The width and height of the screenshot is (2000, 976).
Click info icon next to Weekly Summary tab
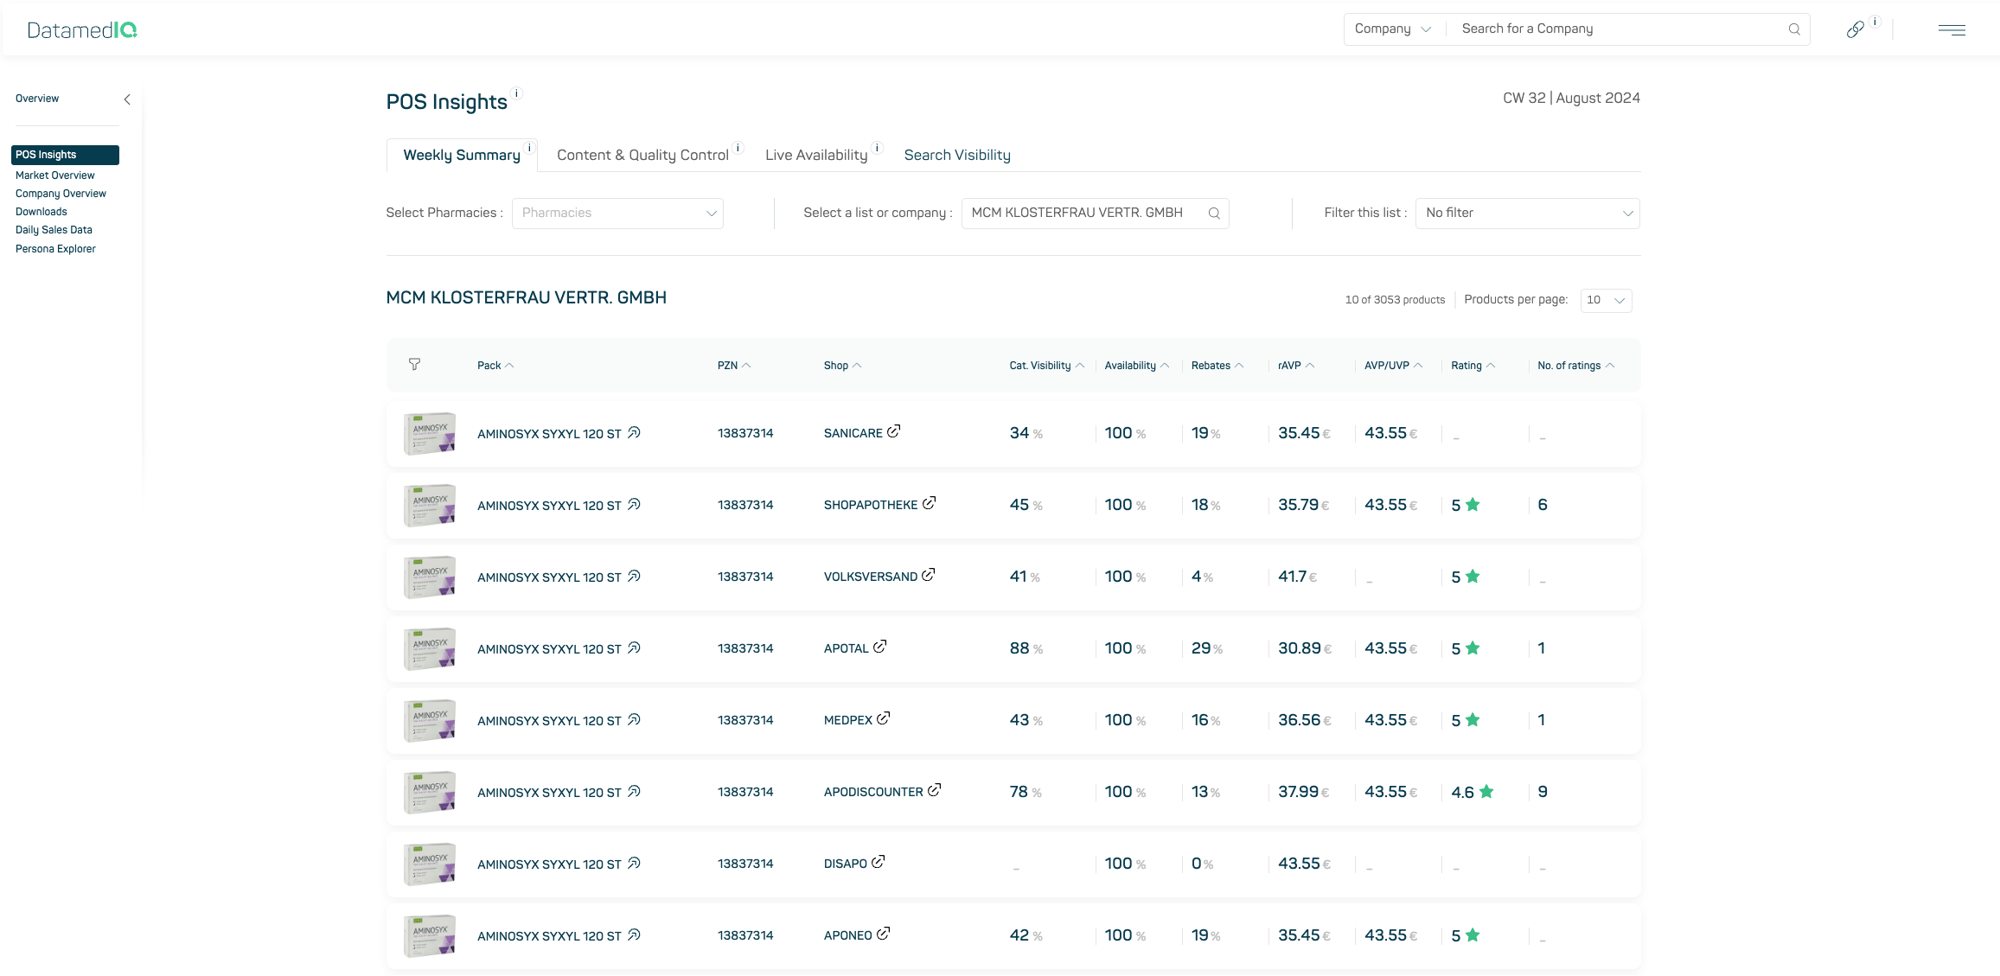pos(529,147)
